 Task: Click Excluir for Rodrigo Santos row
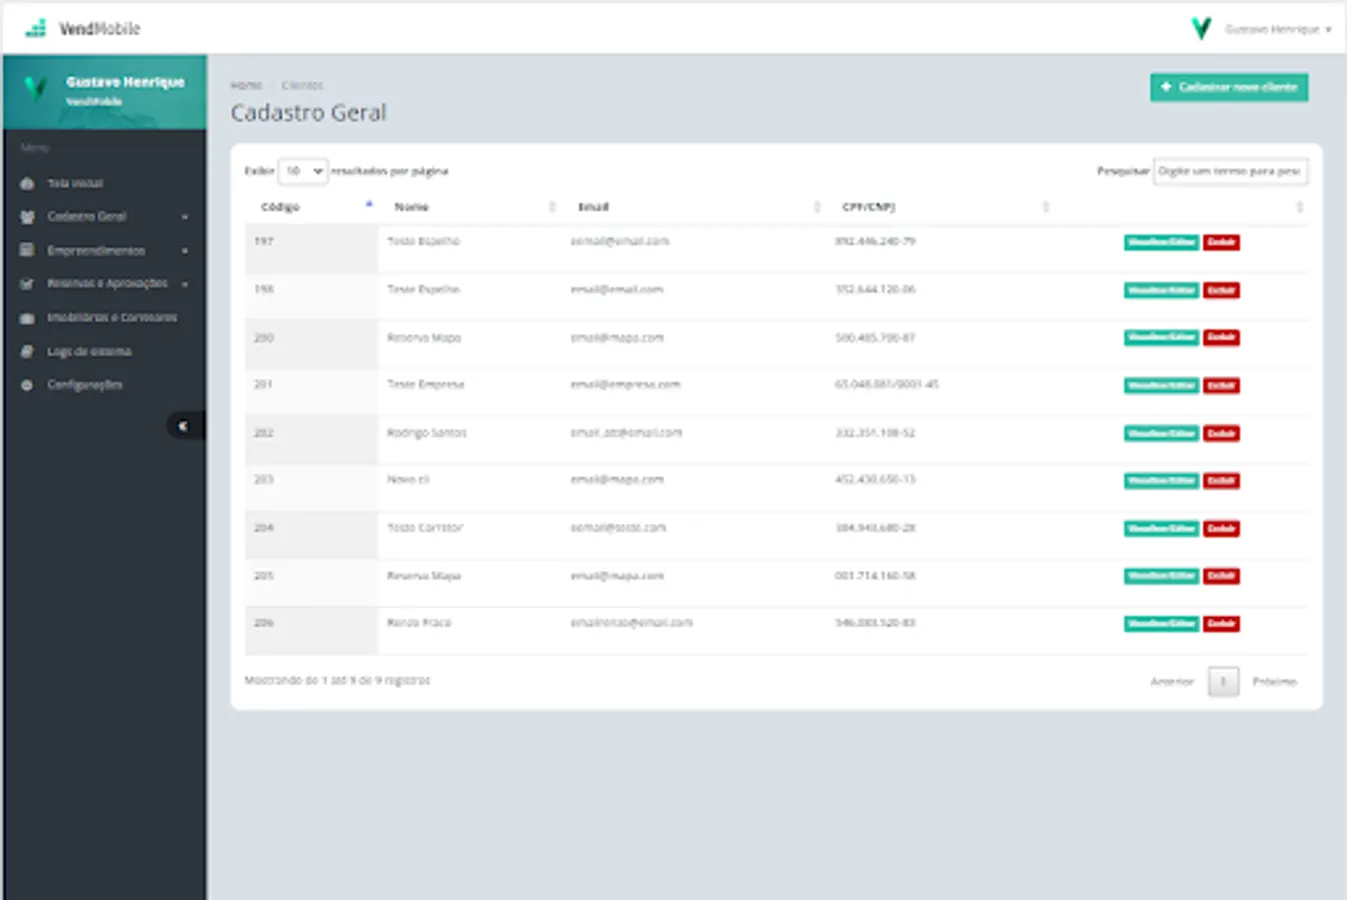pyautogui.click(x=1221, y=433)
